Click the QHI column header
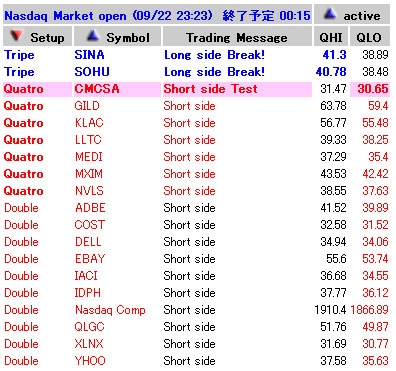This screenshot has height=371, width=396. point(331,36)
